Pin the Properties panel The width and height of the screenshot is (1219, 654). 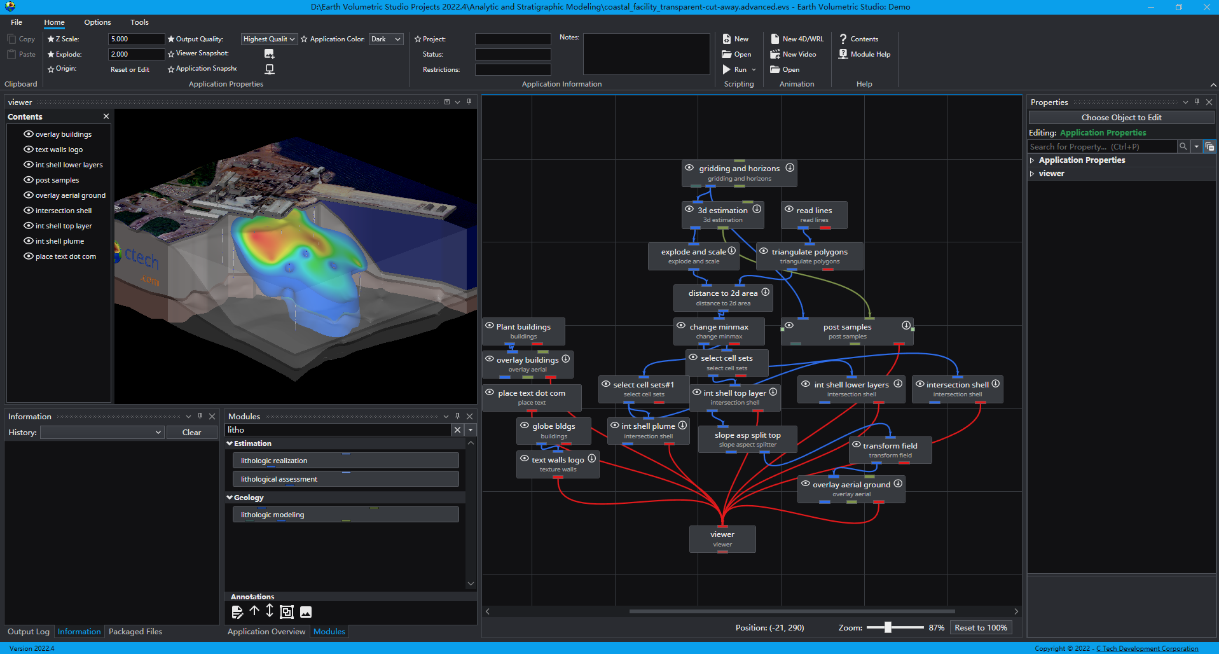1197,102
